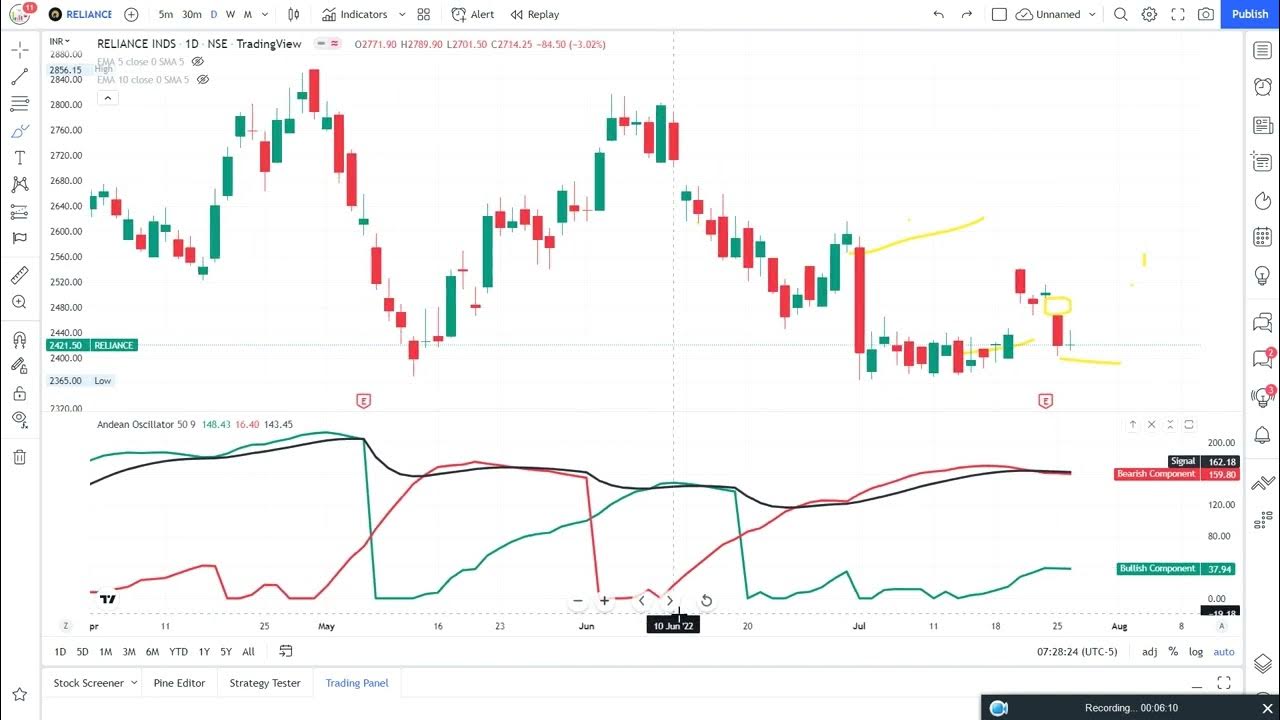
Task: Collapse the indicator legend arrow
Action: (107, 97)
